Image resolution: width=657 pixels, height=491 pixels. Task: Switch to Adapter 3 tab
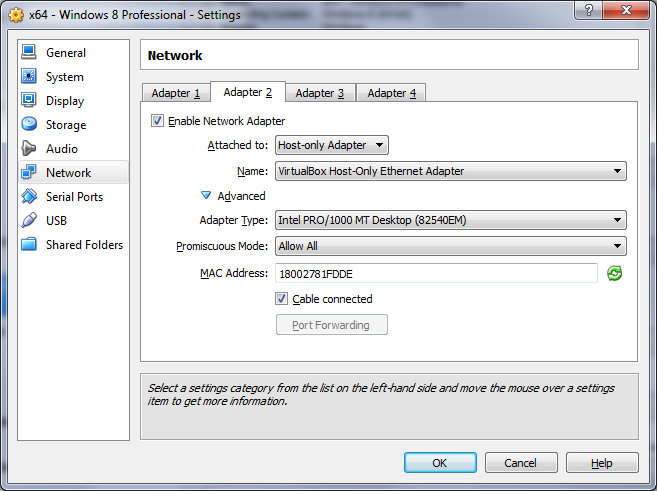[320, 93]
